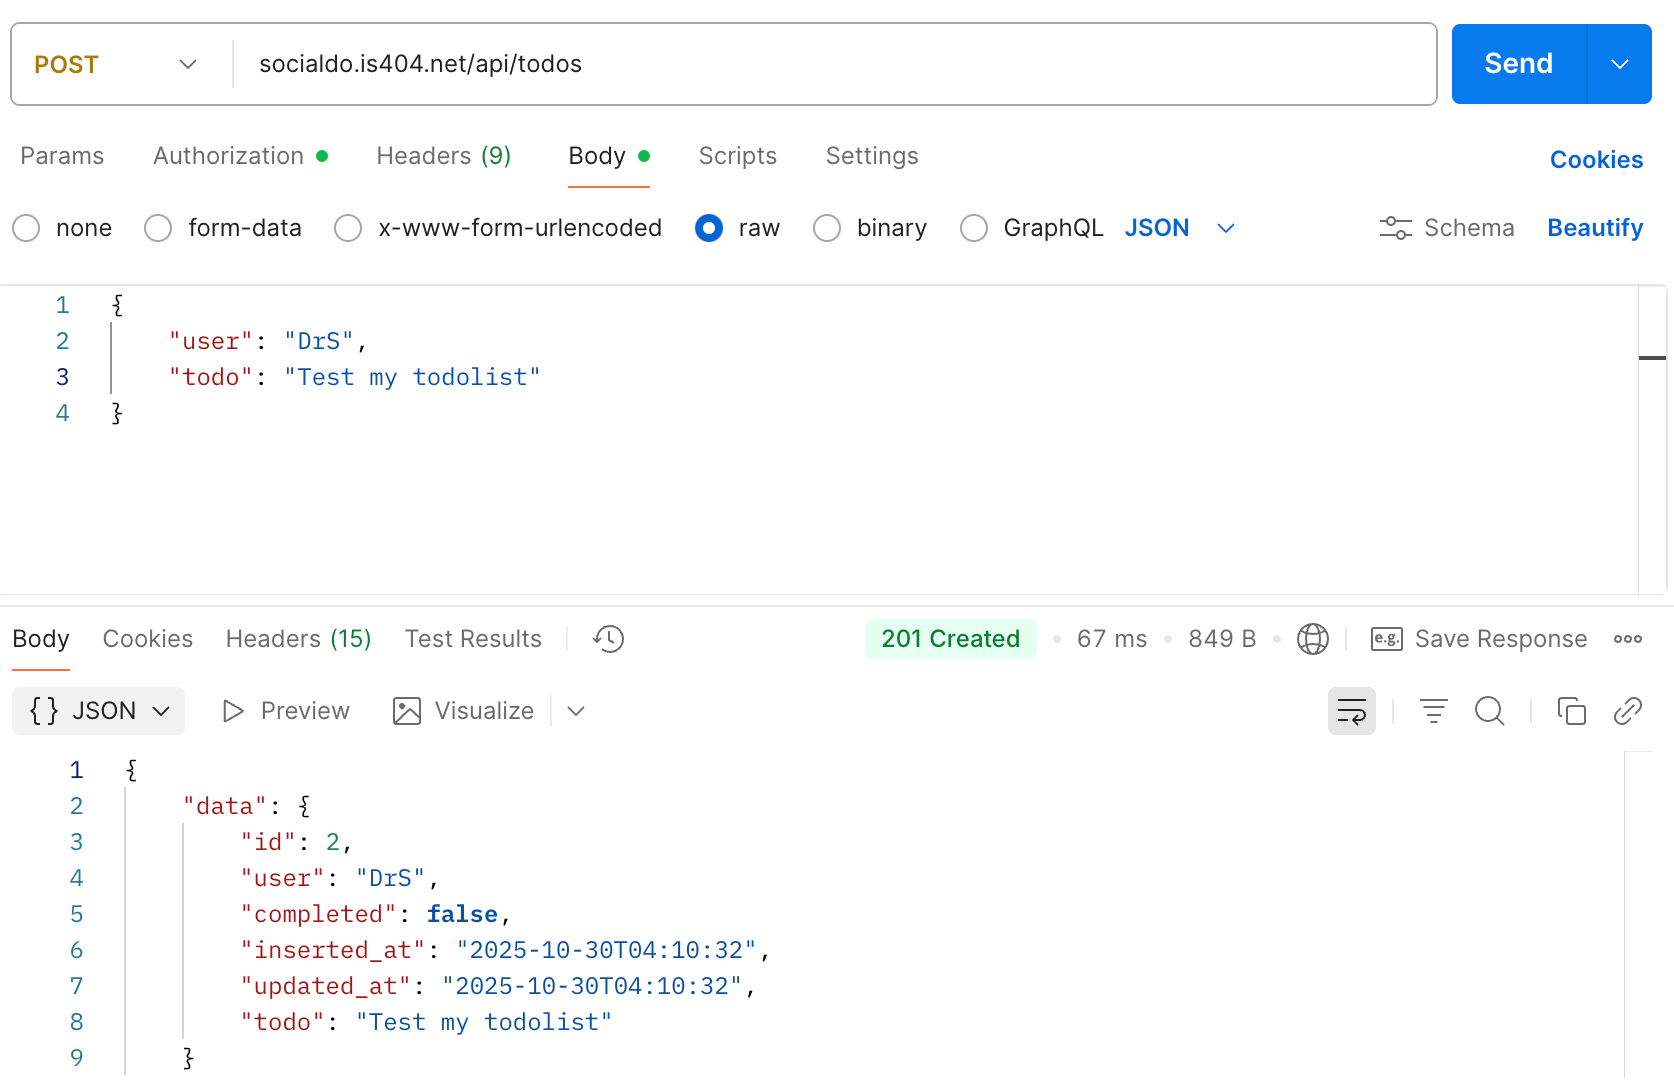Open the response Headers (15) tab
This screenshot has height=1086, width=1674.
(x=298, y=639)
